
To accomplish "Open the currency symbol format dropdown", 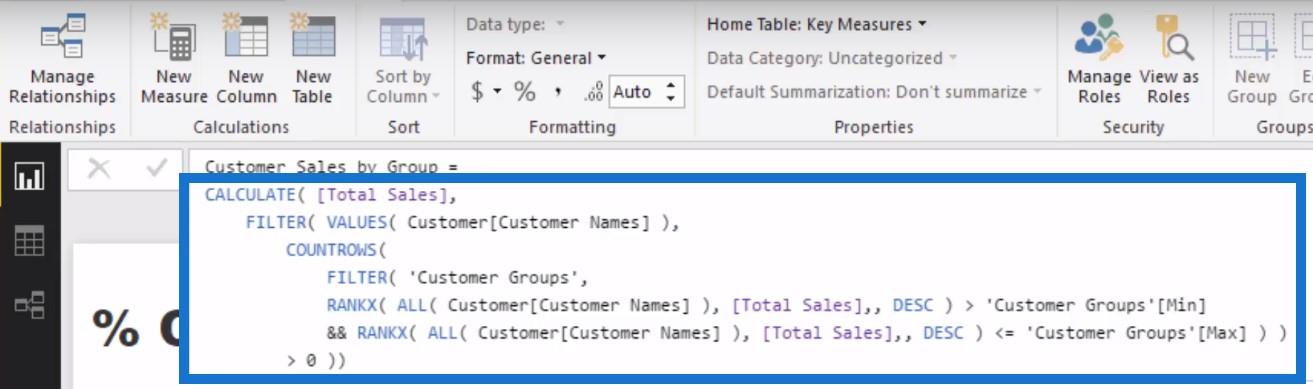I will click(485, 92).
